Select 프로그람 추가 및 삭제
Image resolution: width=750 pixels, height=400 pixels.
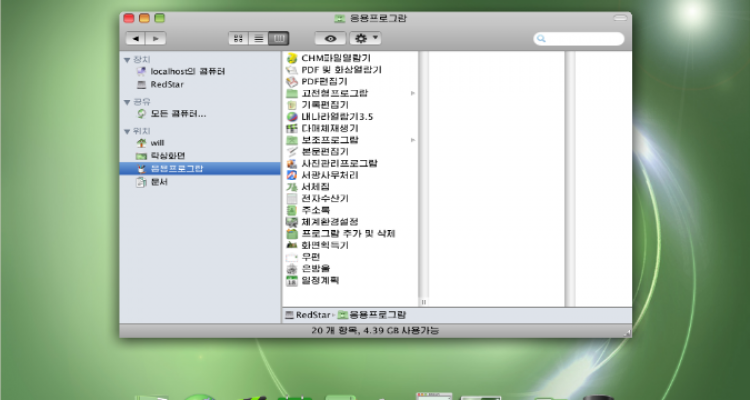(x=341, y=233)
